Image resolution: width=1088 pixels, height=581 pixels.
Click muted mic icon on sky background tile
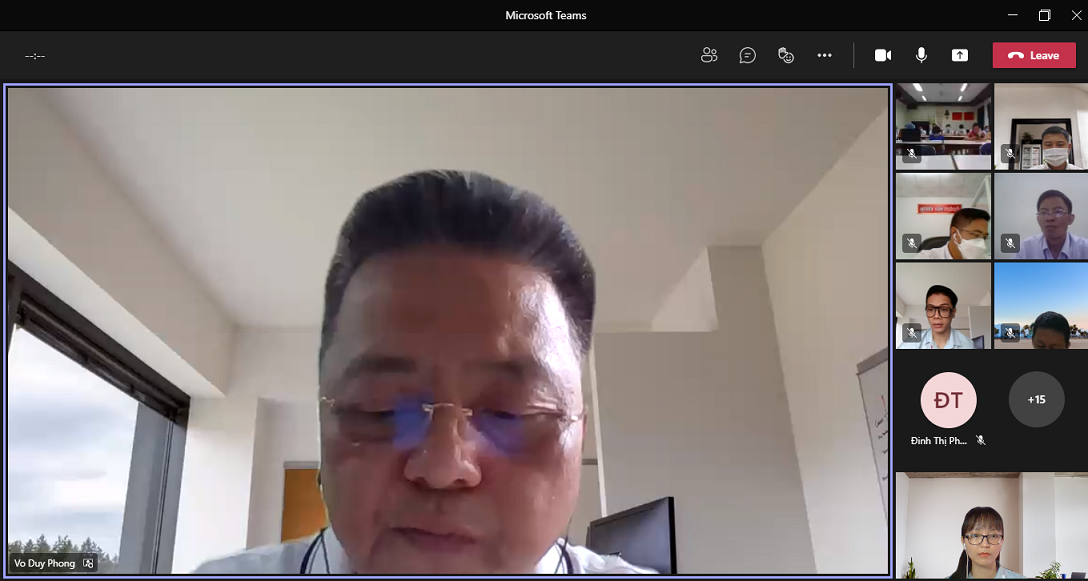1010,333
